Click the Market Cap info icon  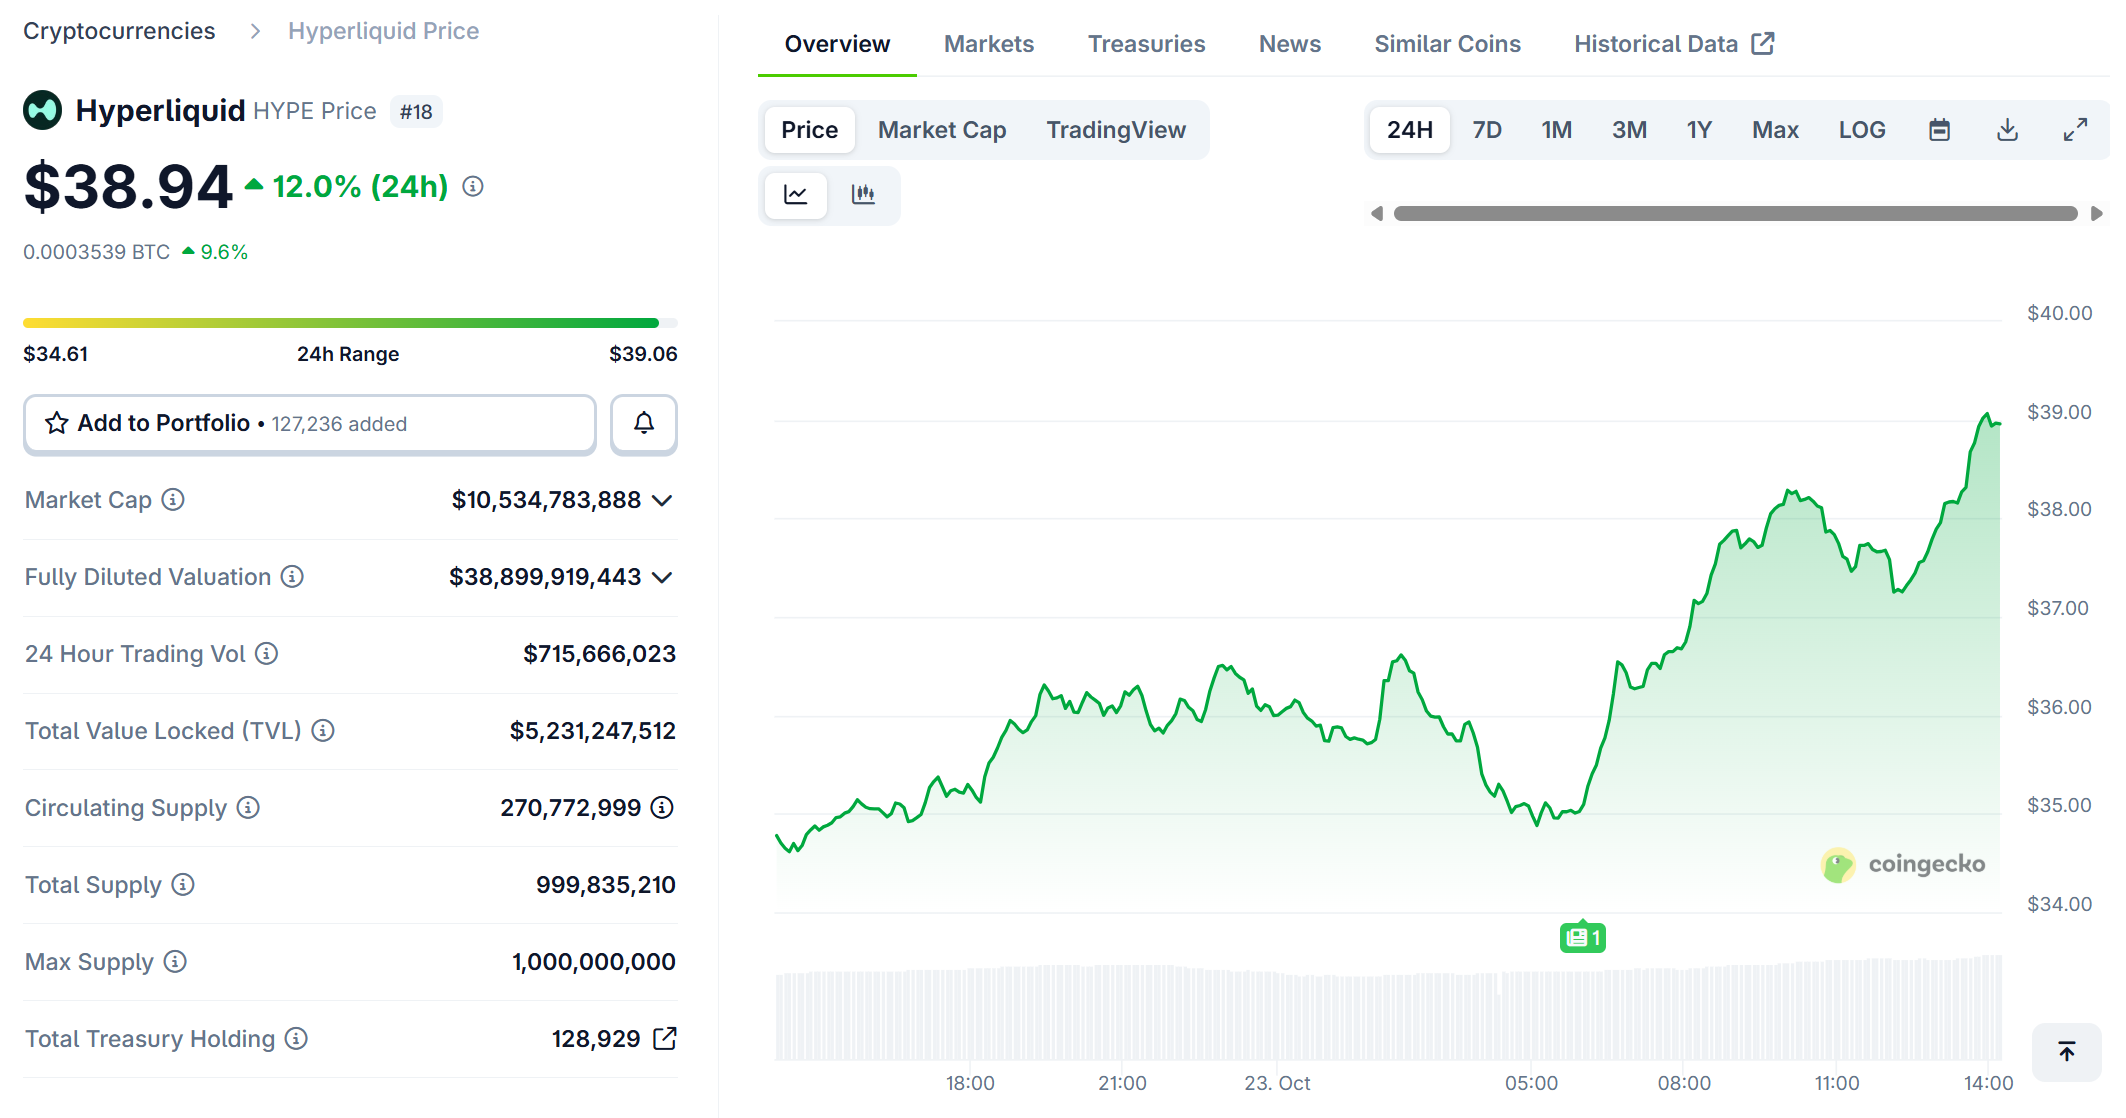[173, 500]
